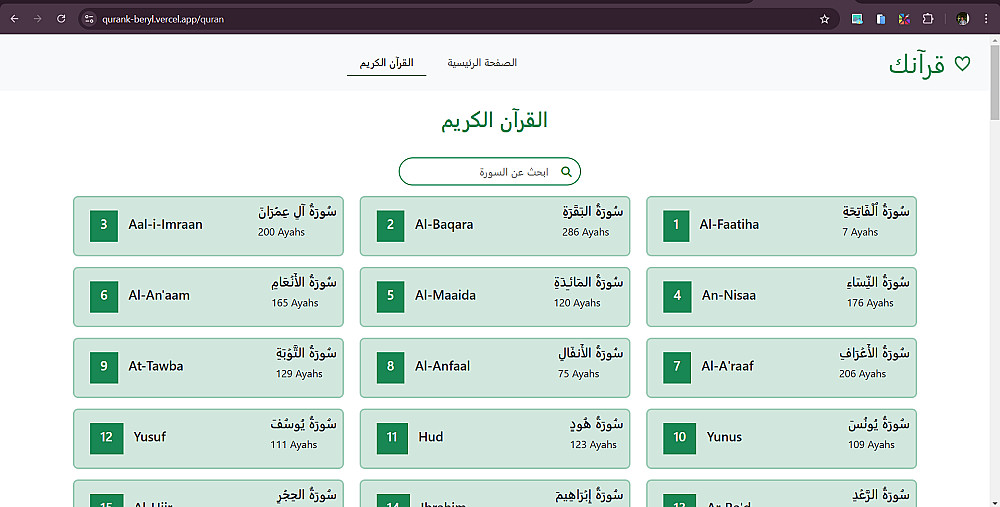Image resolution: width=1000 pixels, height=507 pixels.
Task: Go back using the browser back arrow
Action: pos(14,19)
